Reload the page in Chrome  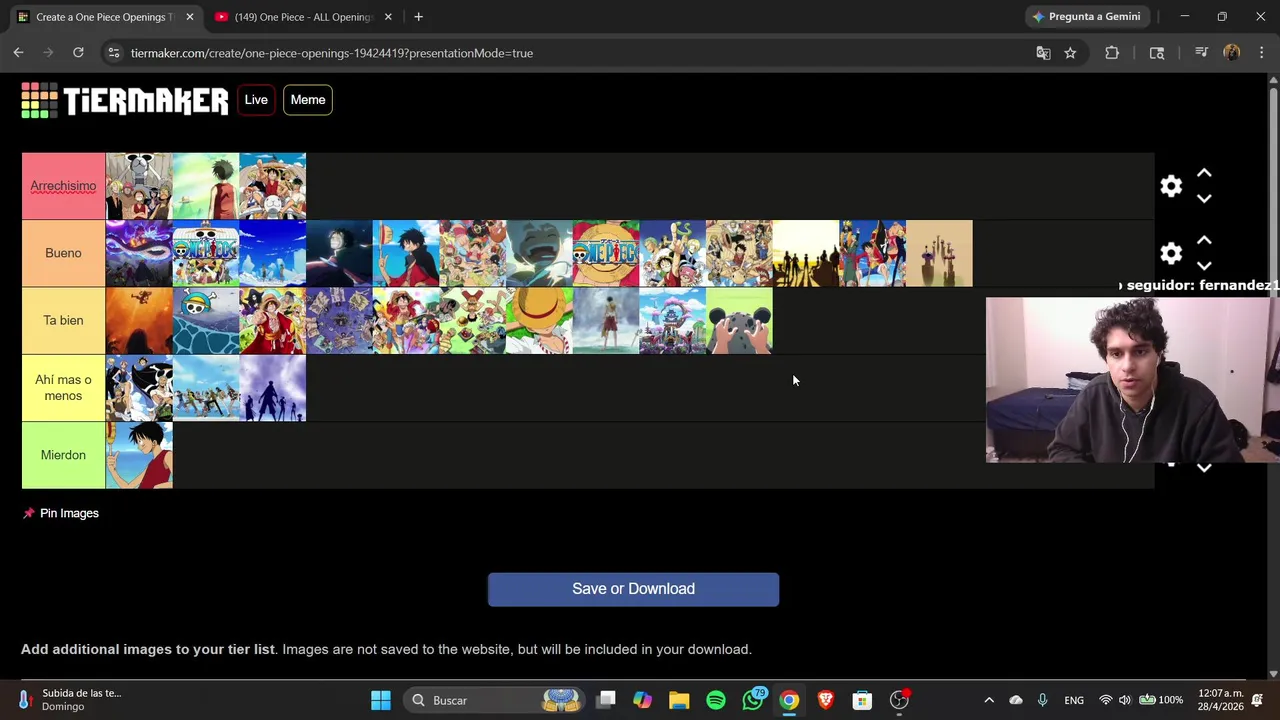point(78,53)
